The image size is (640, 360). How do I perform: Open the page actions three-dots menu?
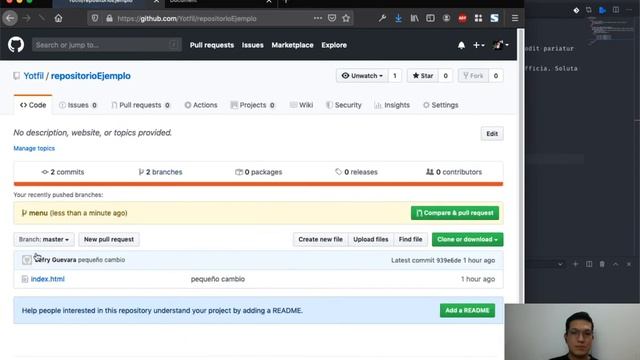tap(318, 18)
